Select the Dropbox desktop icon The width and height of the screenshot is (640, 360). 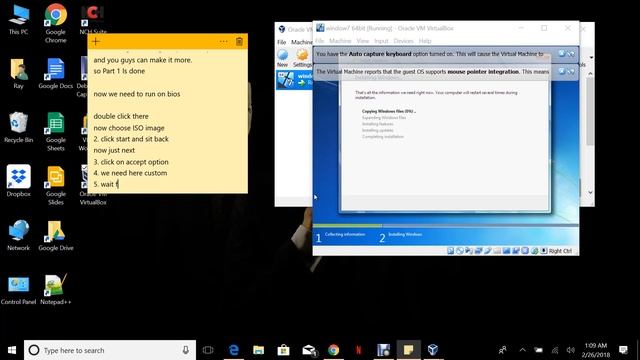pyautogui.click(x=18, y=181)
